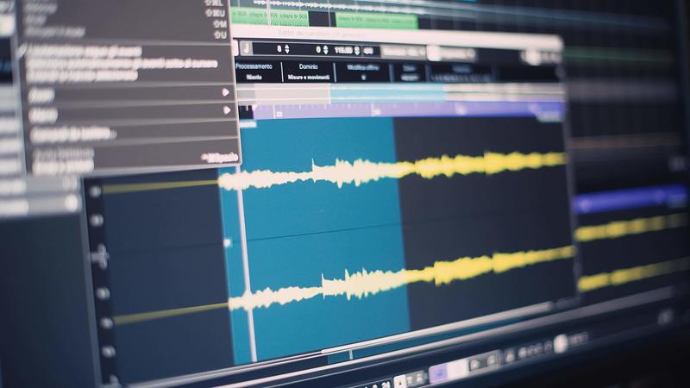Toggle the purple cycle button in transport bar
The image size is (690, 388).
click(439, 373)
